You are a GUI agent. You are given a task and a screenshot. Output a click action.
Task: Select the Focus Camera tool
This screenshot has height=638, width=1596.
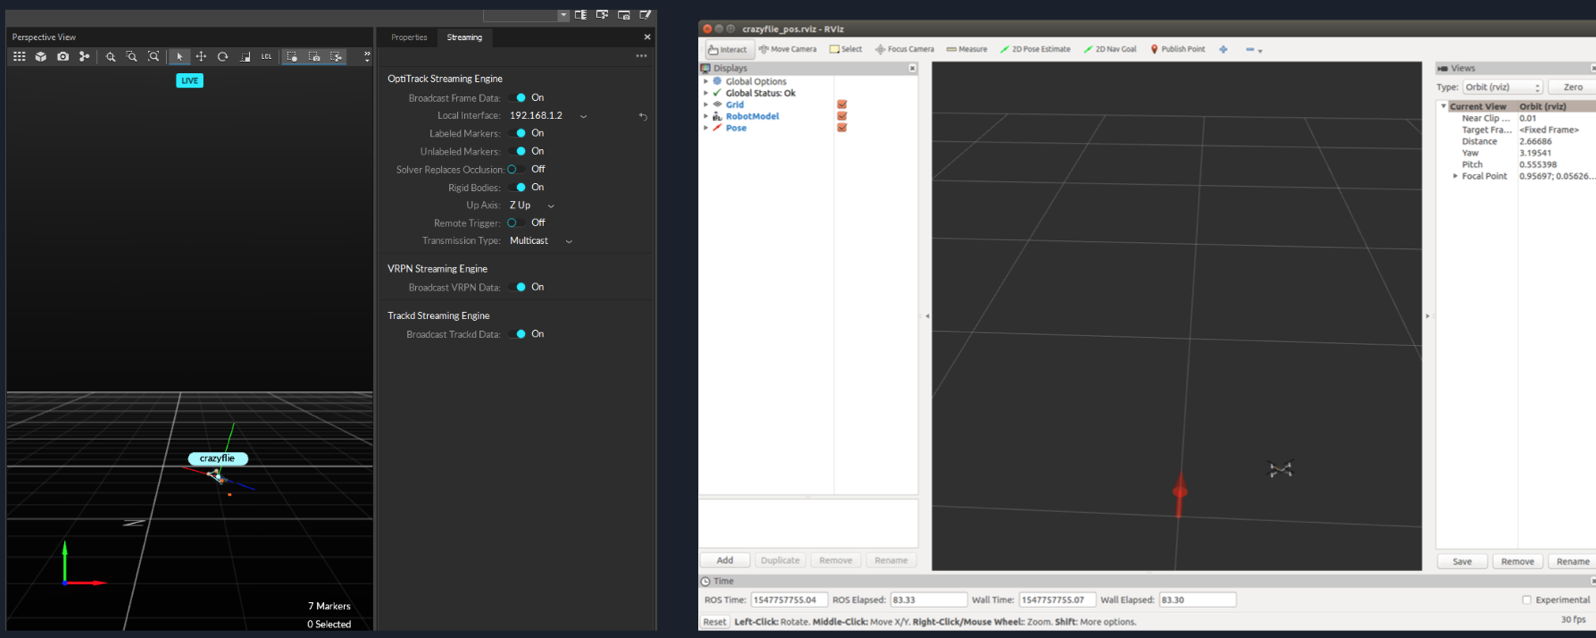(904, 49)
